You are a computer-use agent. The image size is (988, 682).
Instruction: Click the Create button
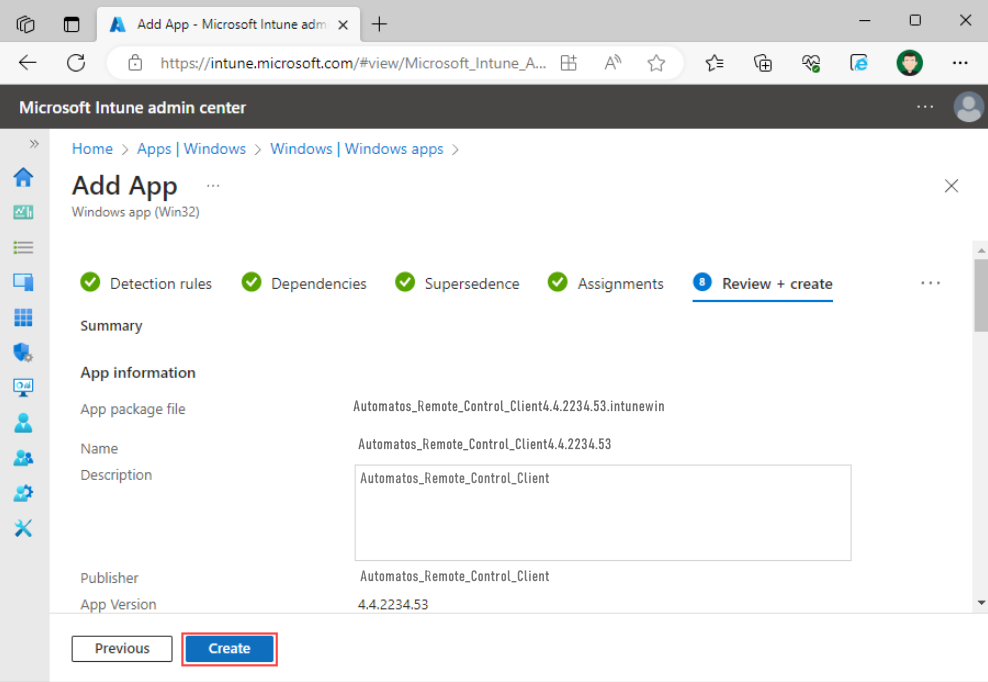(x=229, y=649)
